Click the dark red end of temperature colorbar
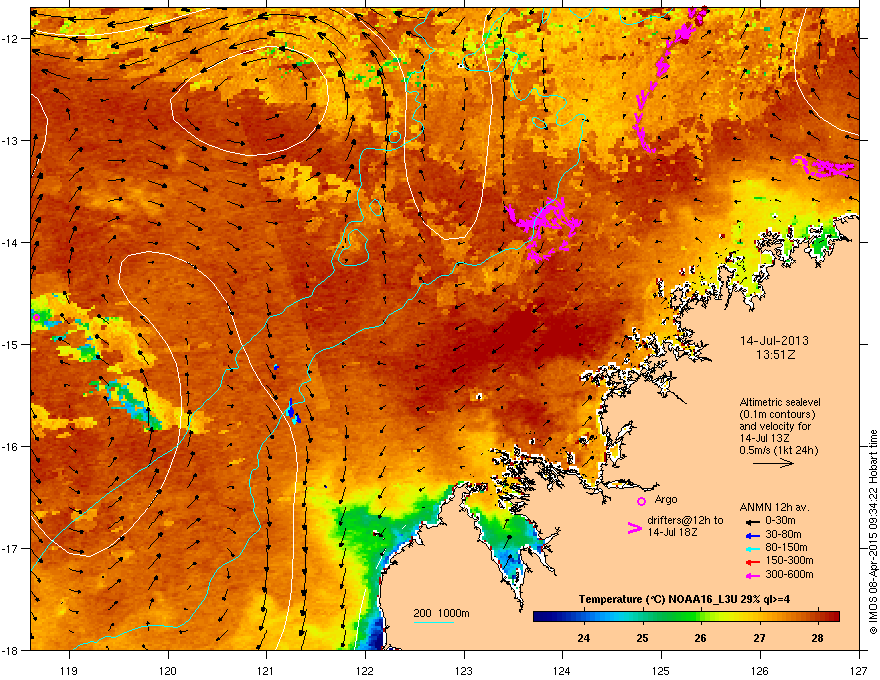 coord(832,617)
